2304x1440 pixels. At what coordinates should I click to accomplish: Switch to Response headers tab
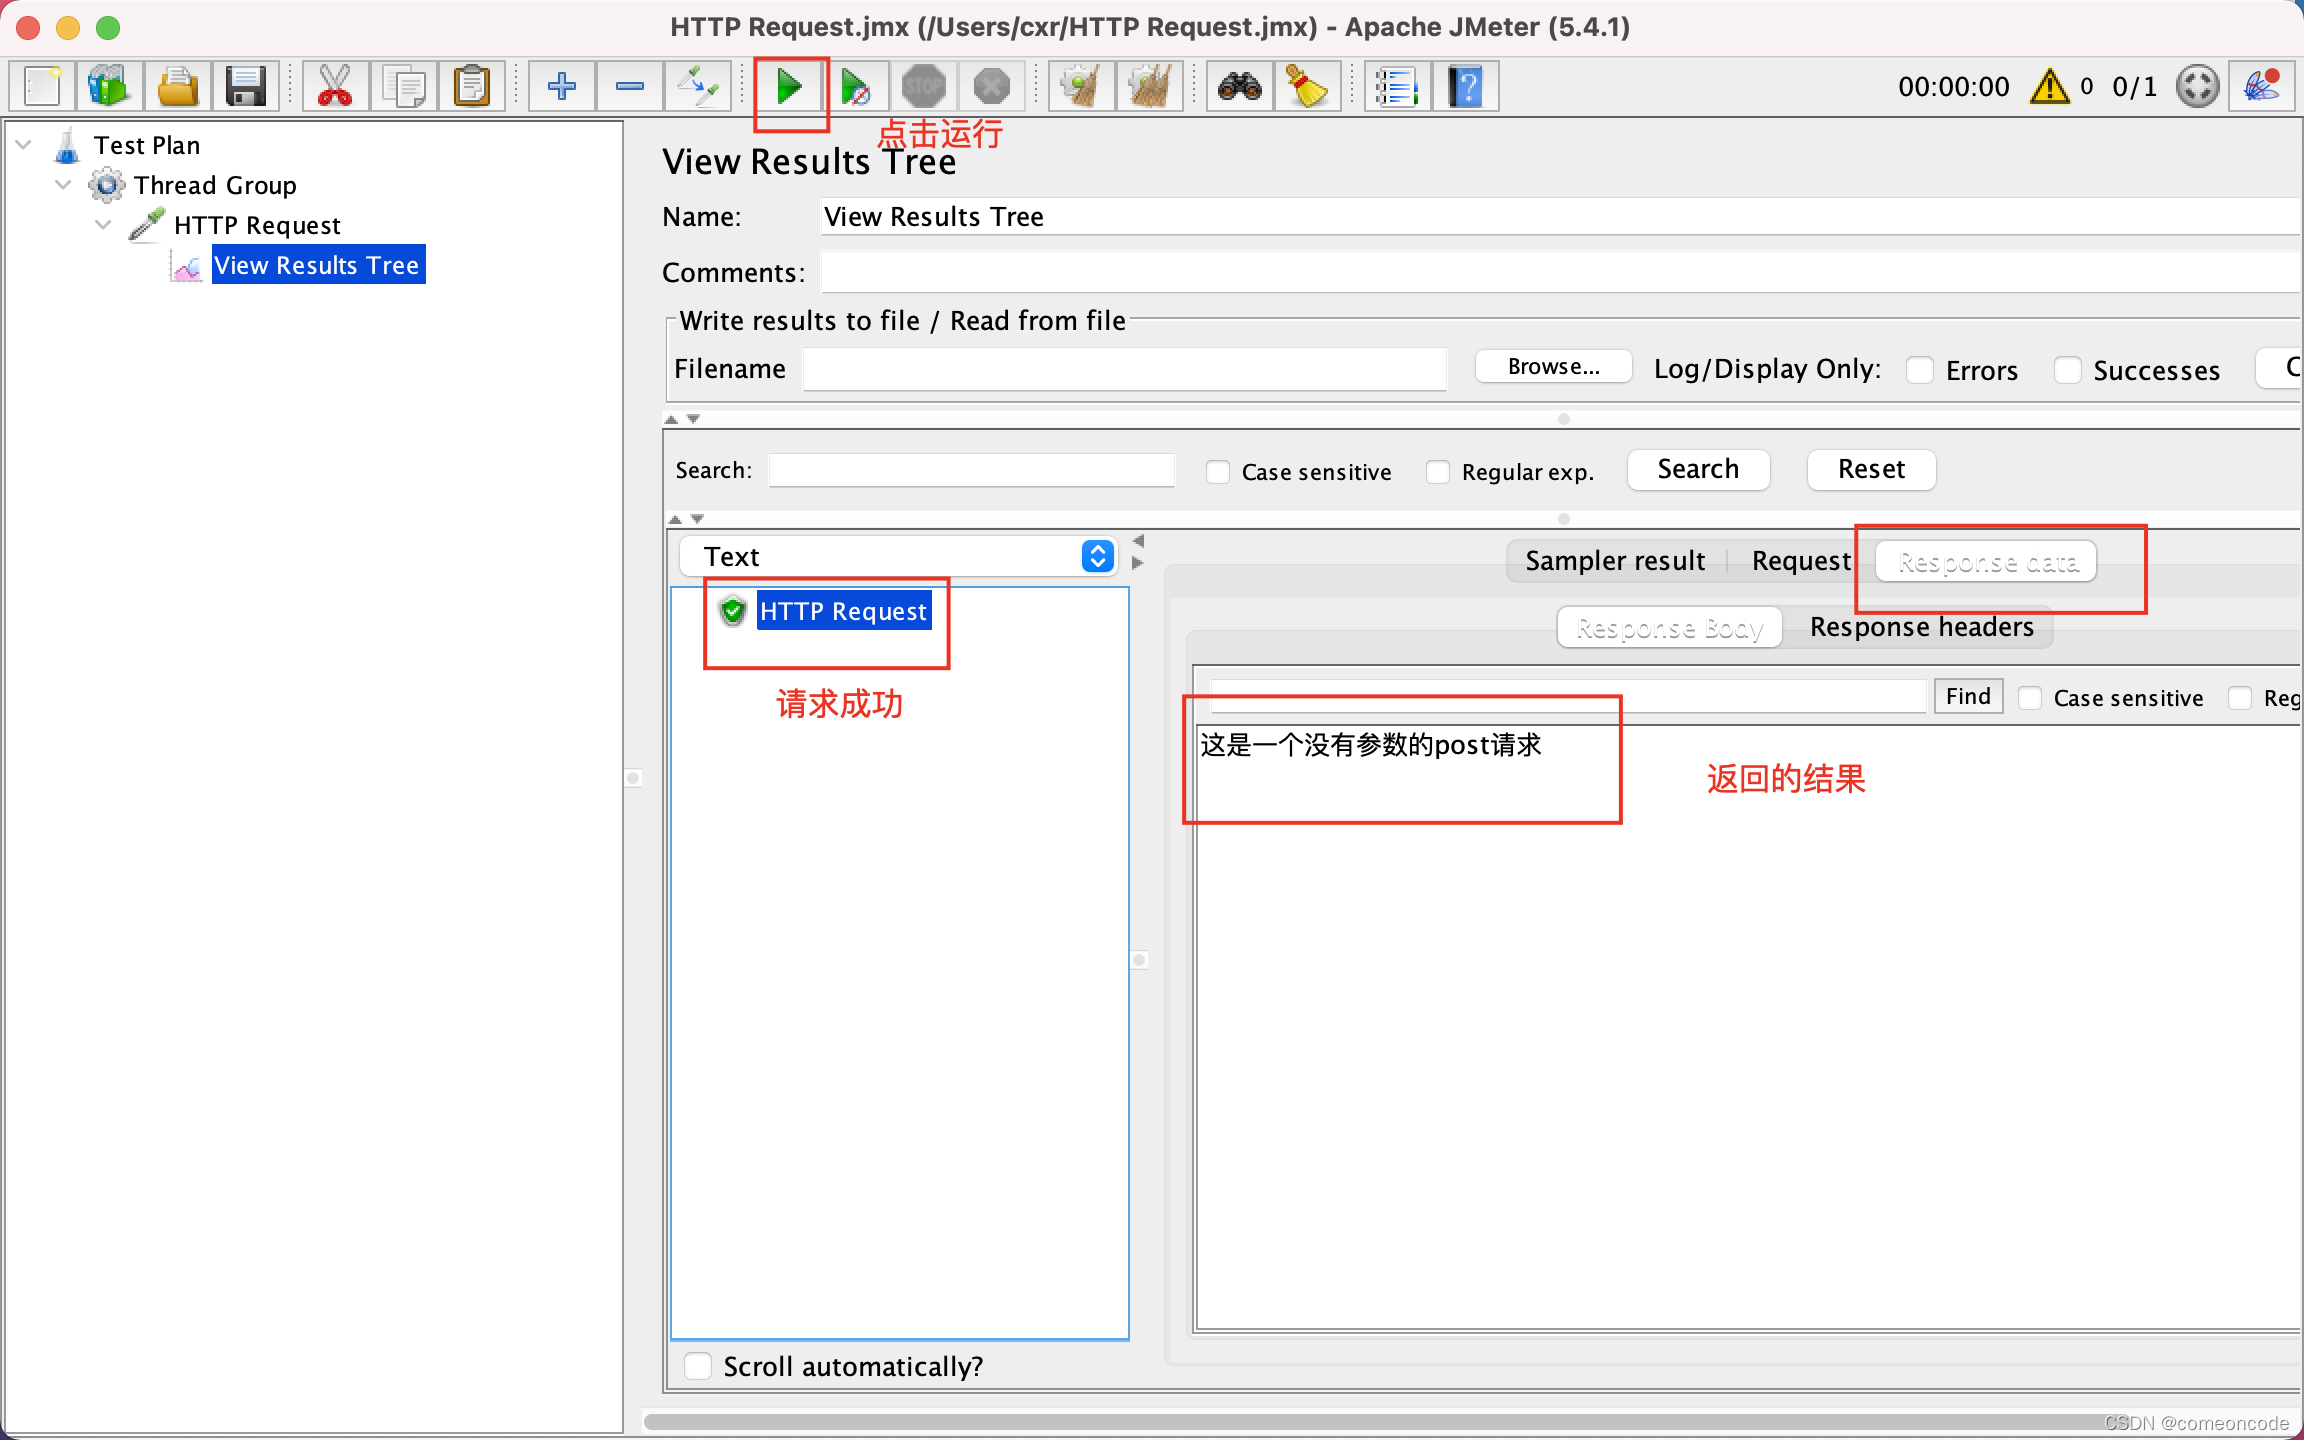click(x=1921, y=627)
